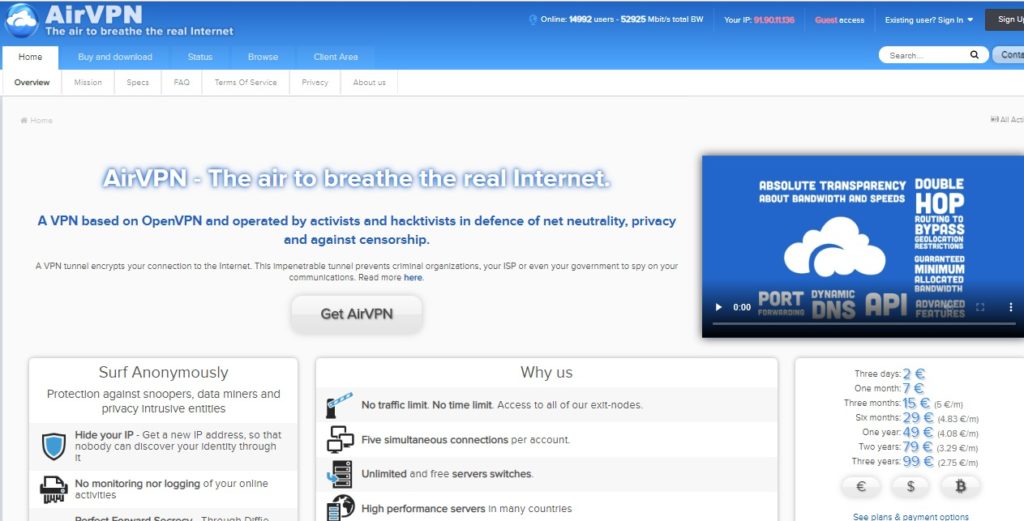Select the Bitcoin currency button
Image resolution: width=1024 pixels, height=521 pixels.
pyautogui.click(x=960, y=486)
